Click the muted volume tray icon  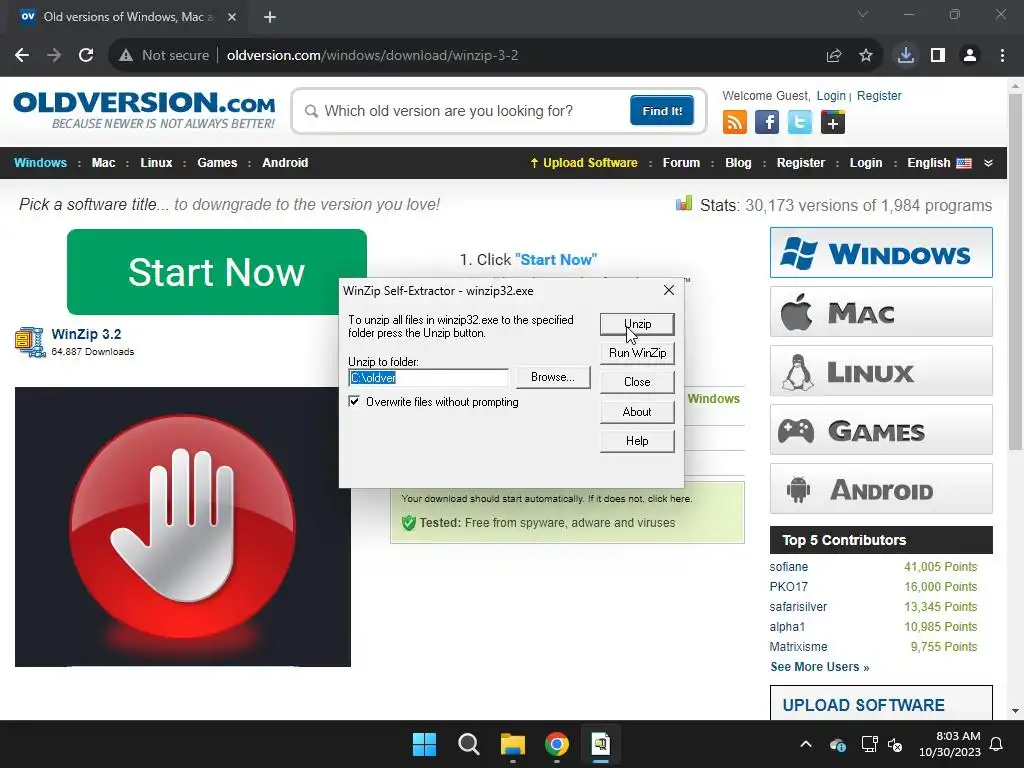point(895,744)
